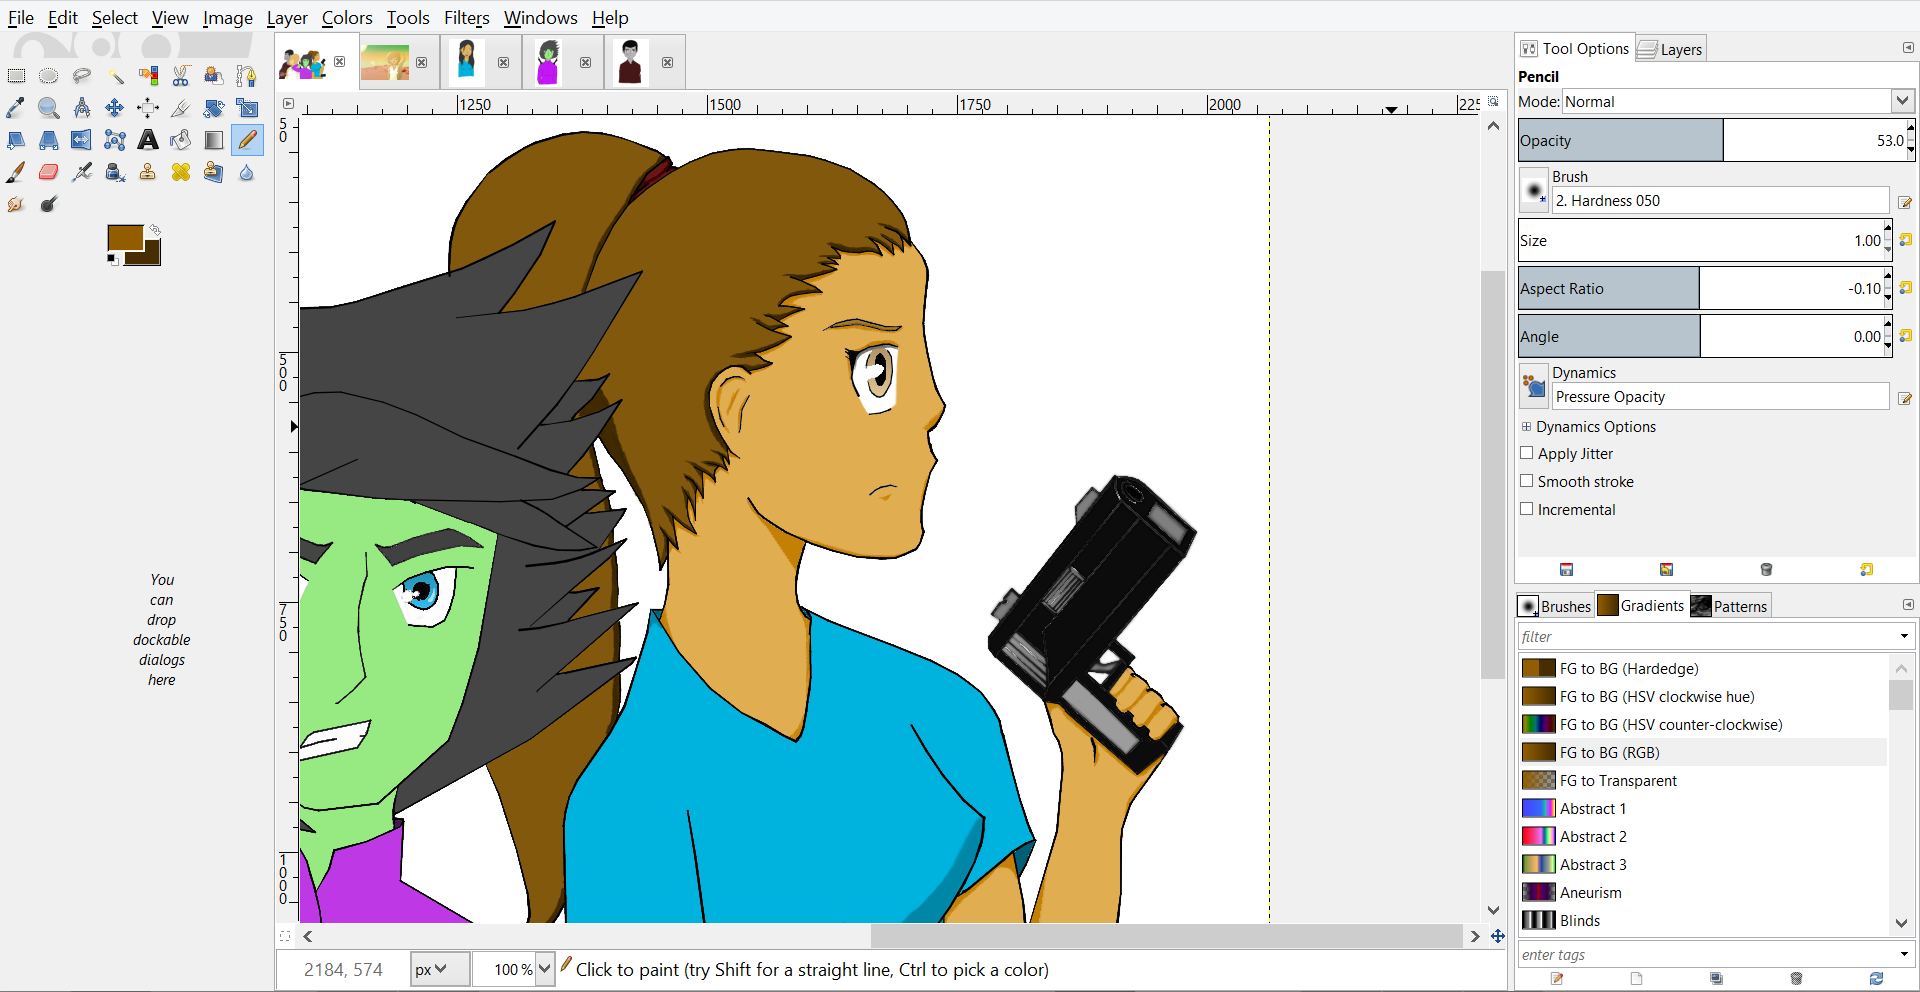Enable the Smooth stroke checkbox
1920x992 pixels.
pyautogui.click(x=1527, y=481)
